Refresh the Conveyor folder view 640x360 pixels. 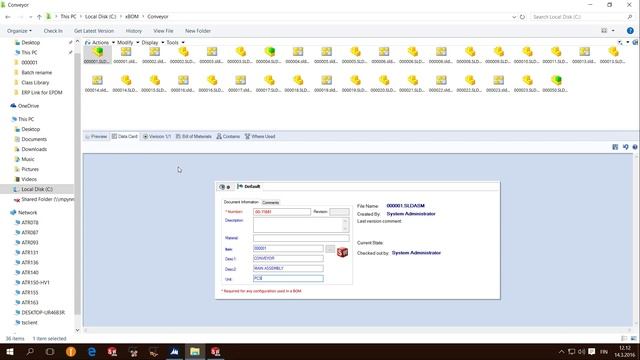(522, 17)
